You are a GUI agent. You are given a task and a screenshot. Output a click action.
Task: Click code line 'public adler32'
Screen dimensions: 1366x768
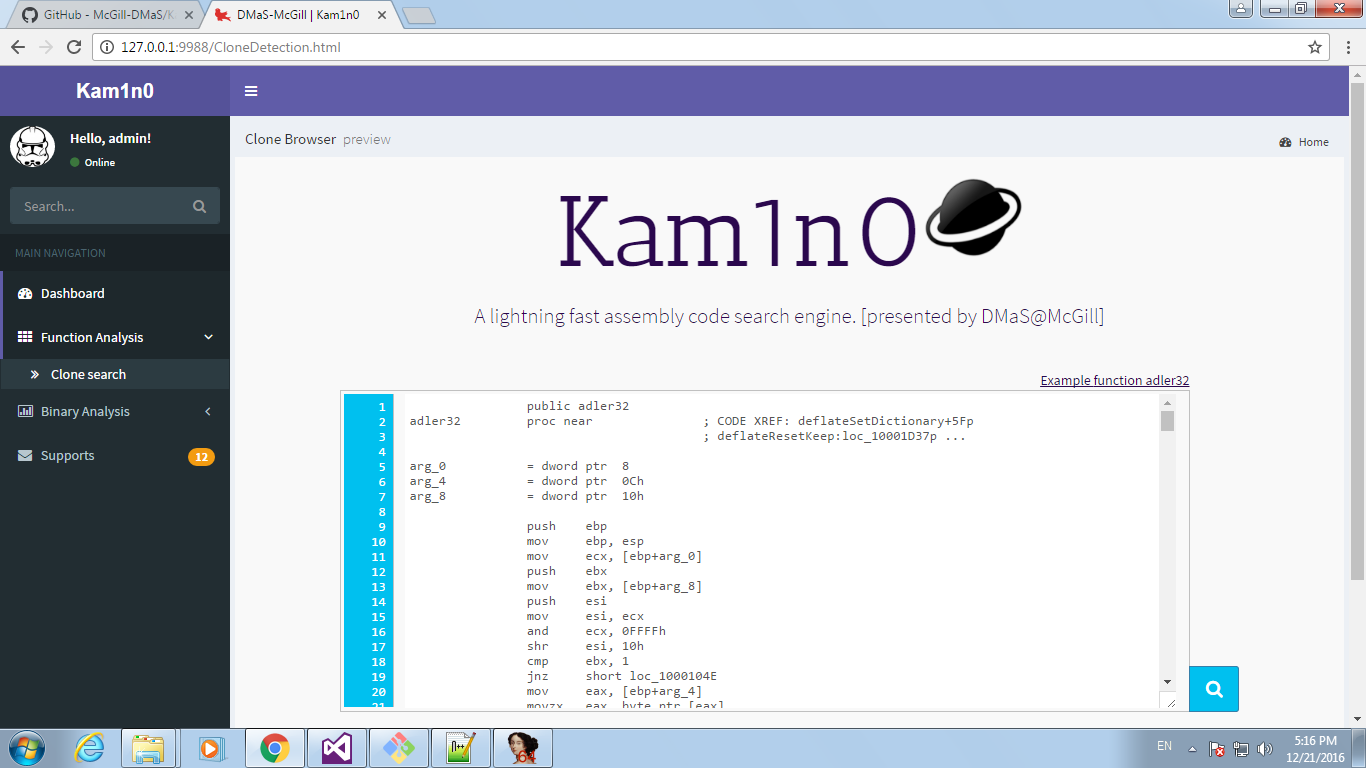pos(578,406)
